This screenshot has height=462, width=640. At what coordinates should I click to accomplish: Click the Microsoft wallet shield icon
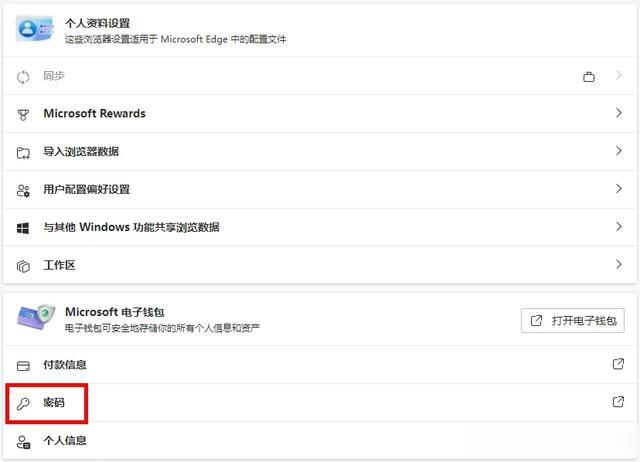coord(36,317)
